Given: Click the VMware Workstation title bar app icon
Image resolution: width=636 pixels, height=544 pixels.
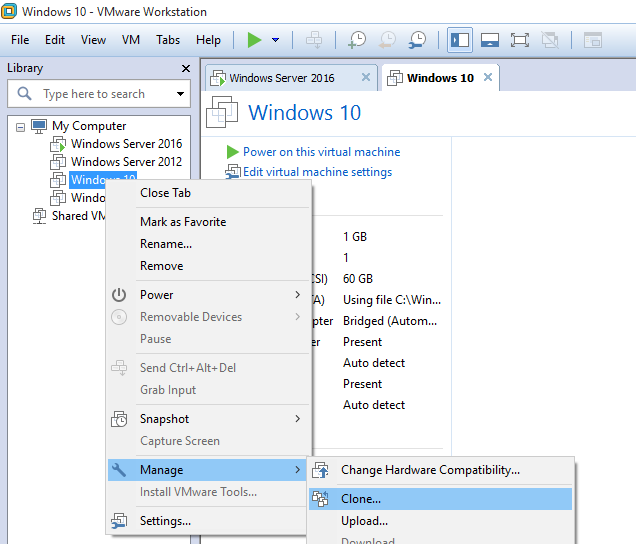Looking at the screenshot, I should click(x=9, y=11).
